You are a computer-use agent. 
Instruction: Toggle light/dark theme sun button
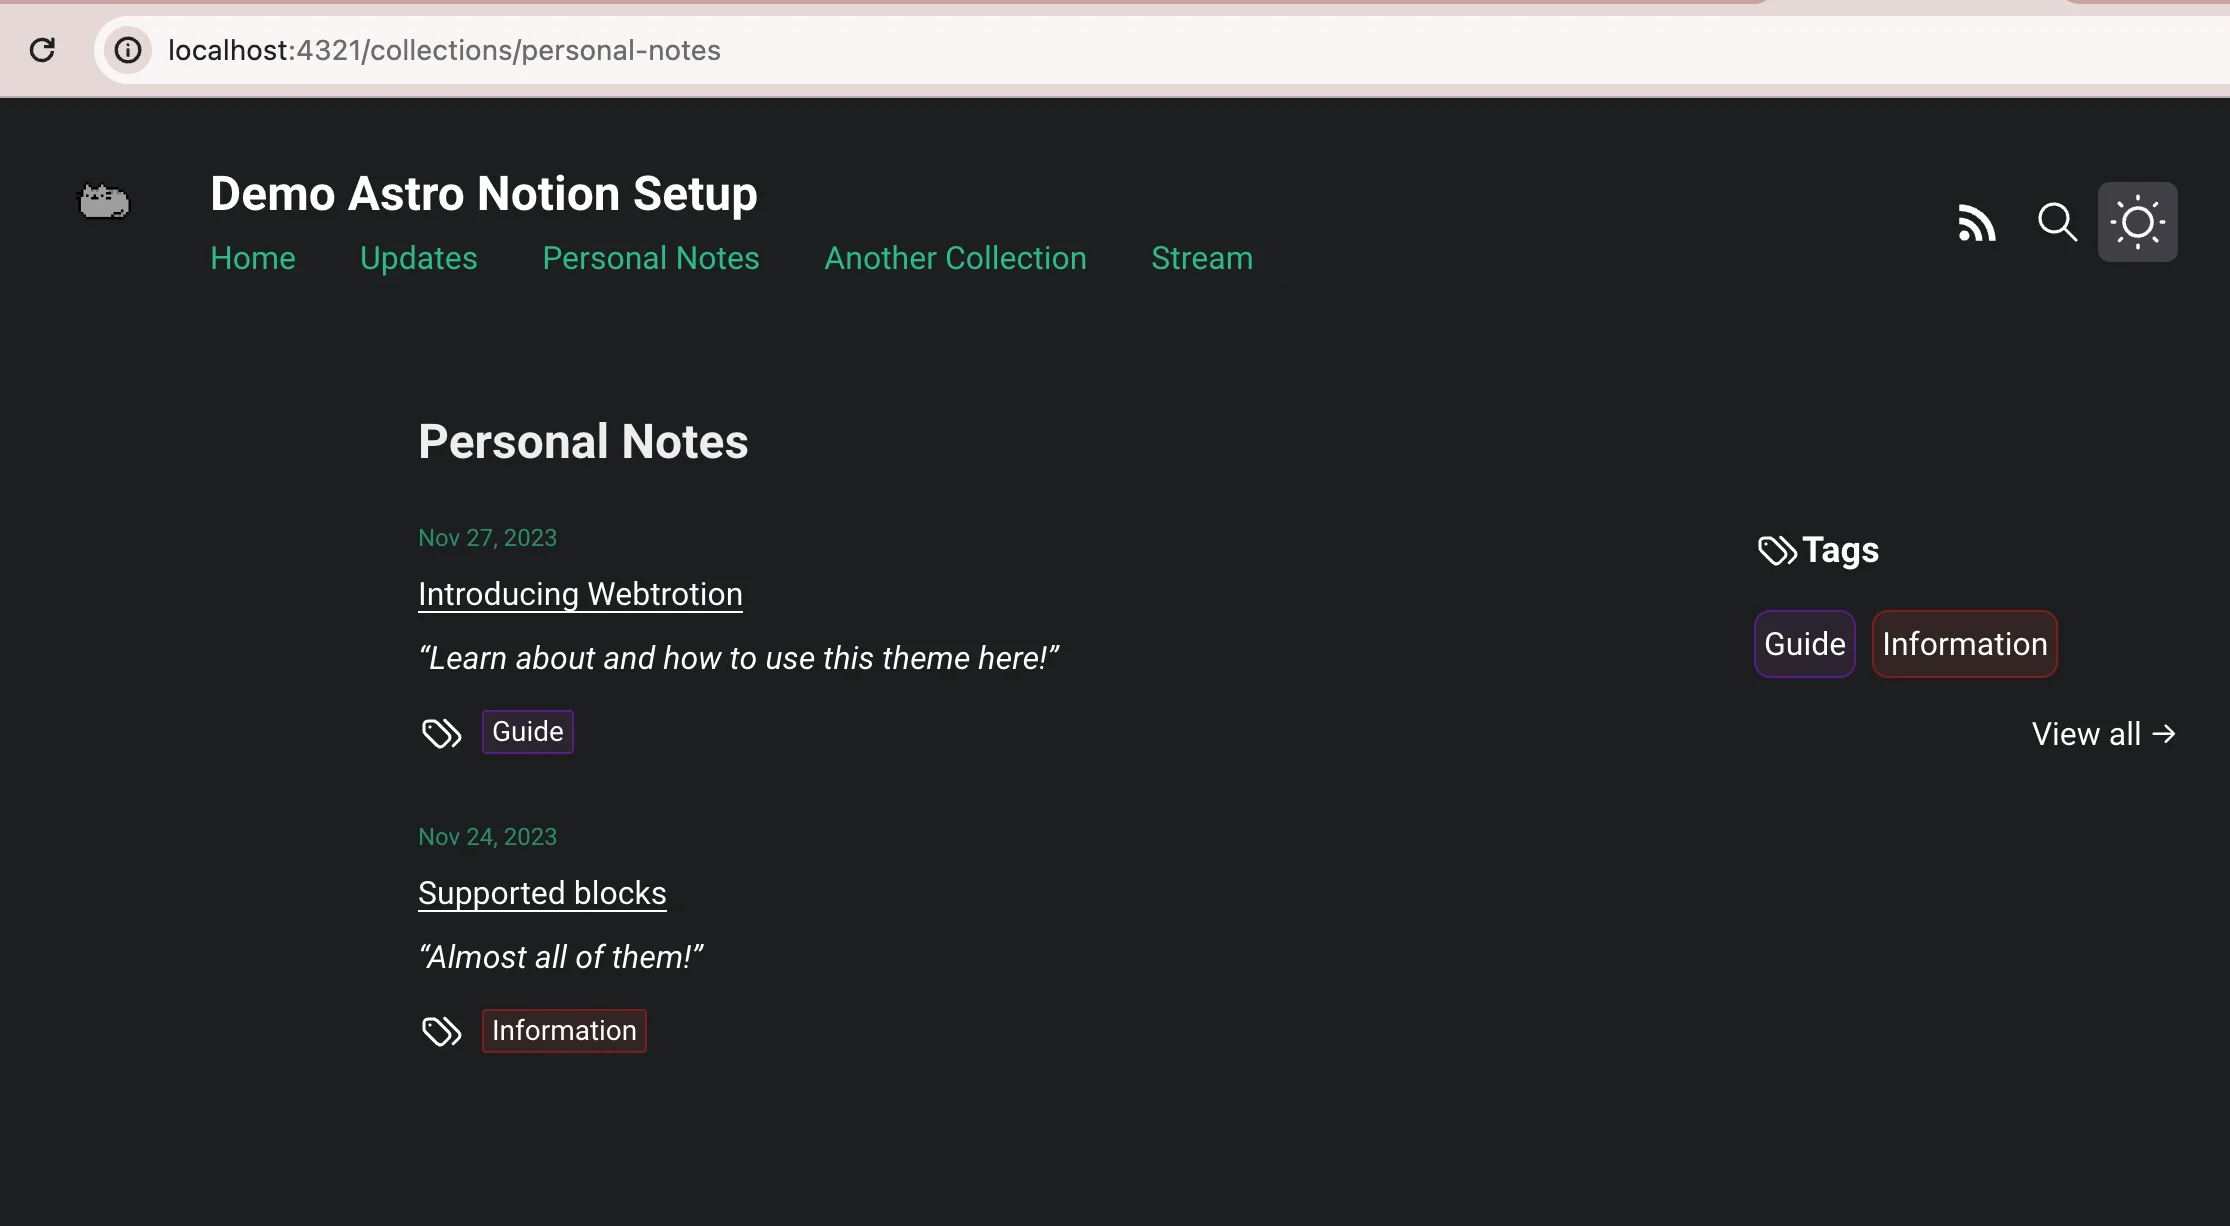(x=2137, y=222)
